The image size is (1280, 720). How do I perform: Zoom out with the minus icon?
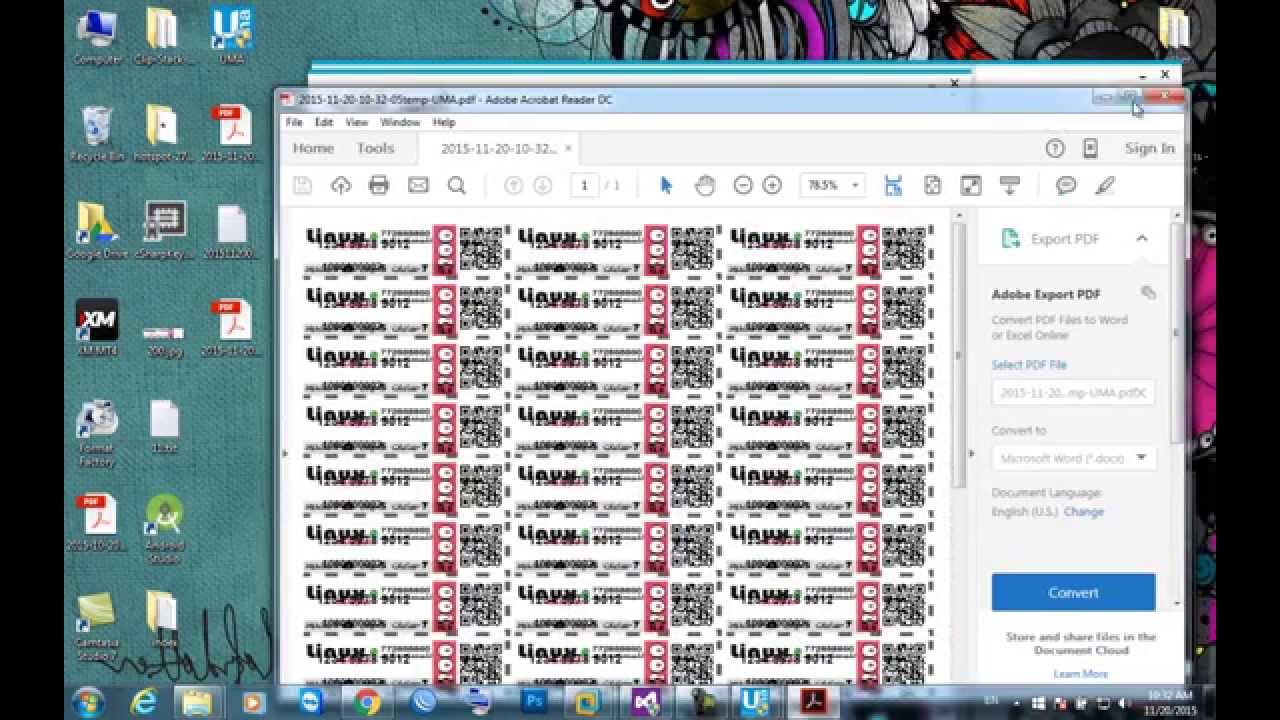click(743, 185)
